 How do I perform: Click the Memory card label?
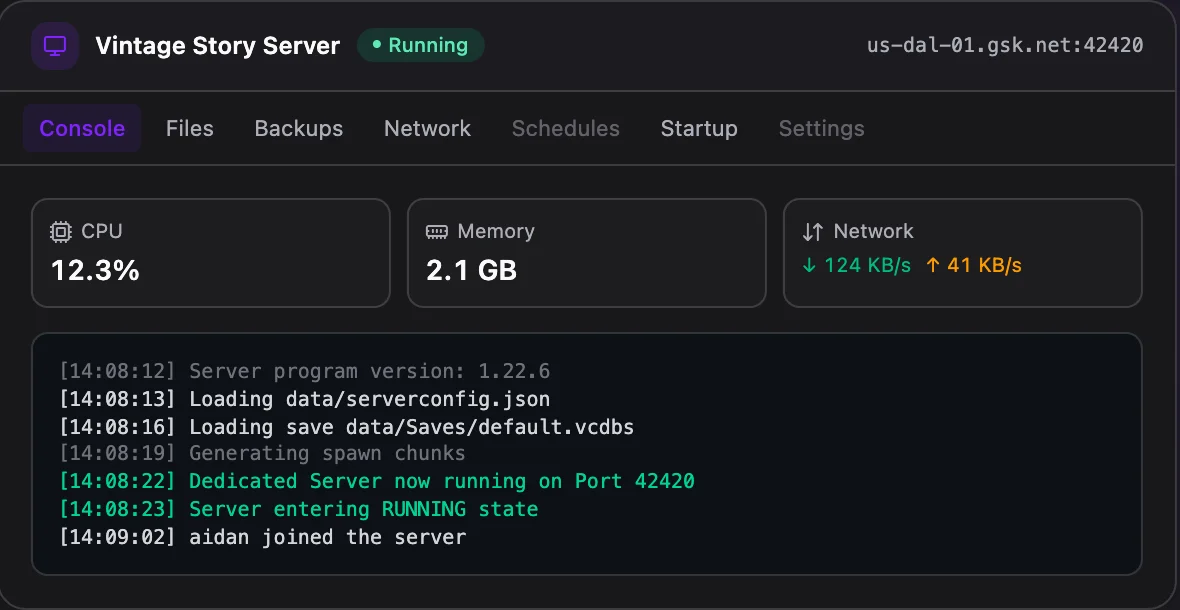496,232
